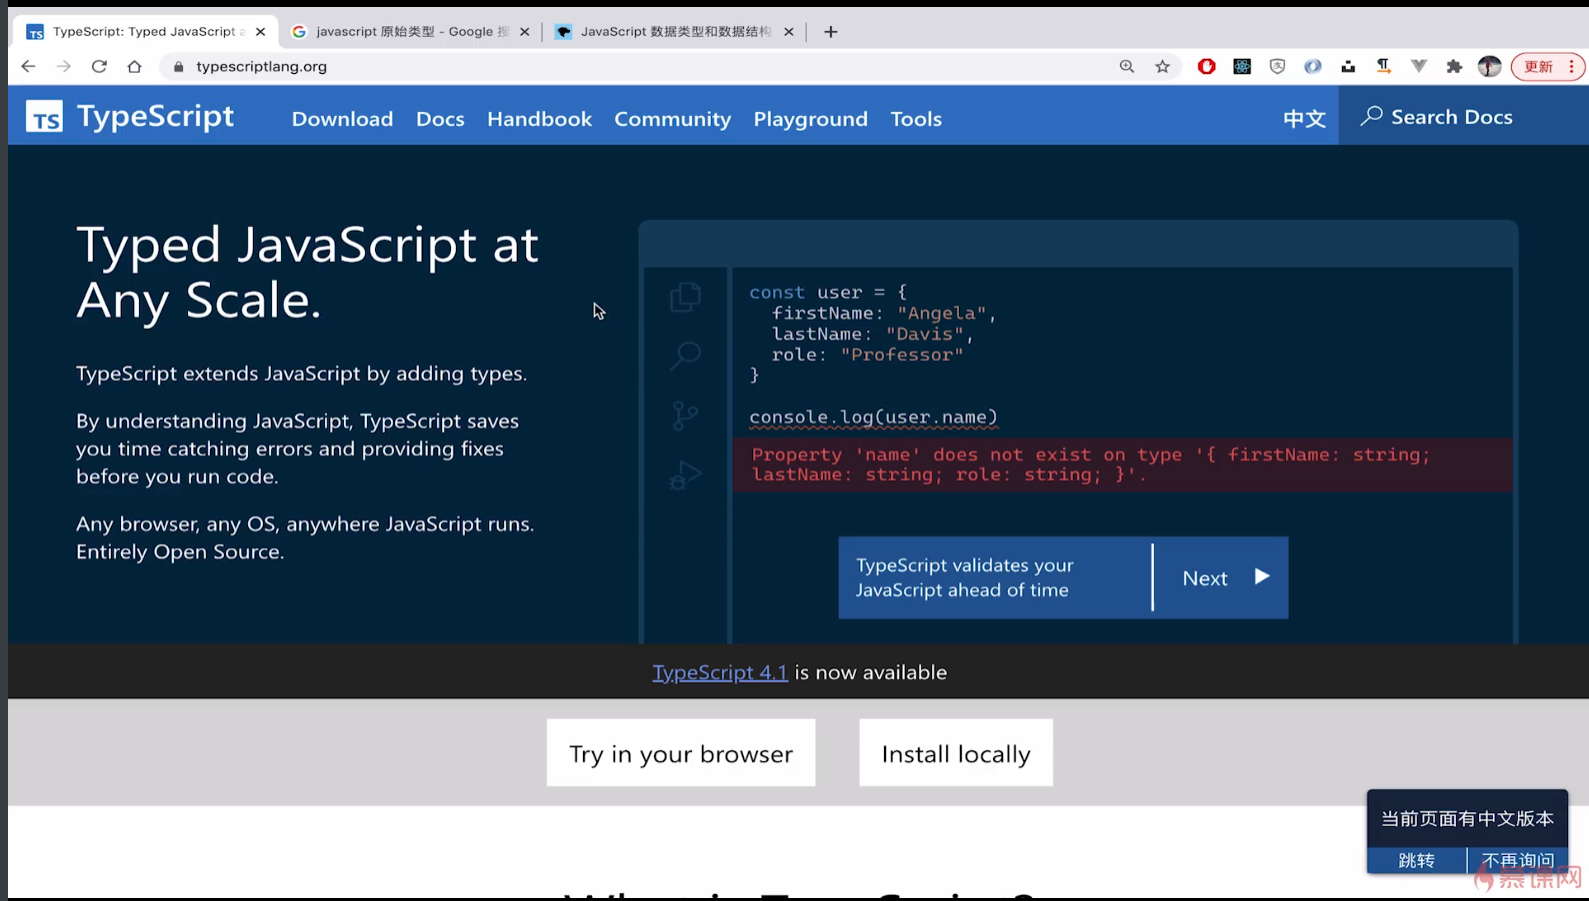This screenshot has height=901, width=1589.
Task: Open the TypeScript 4.1 announcement link
Action: point(720,672)
